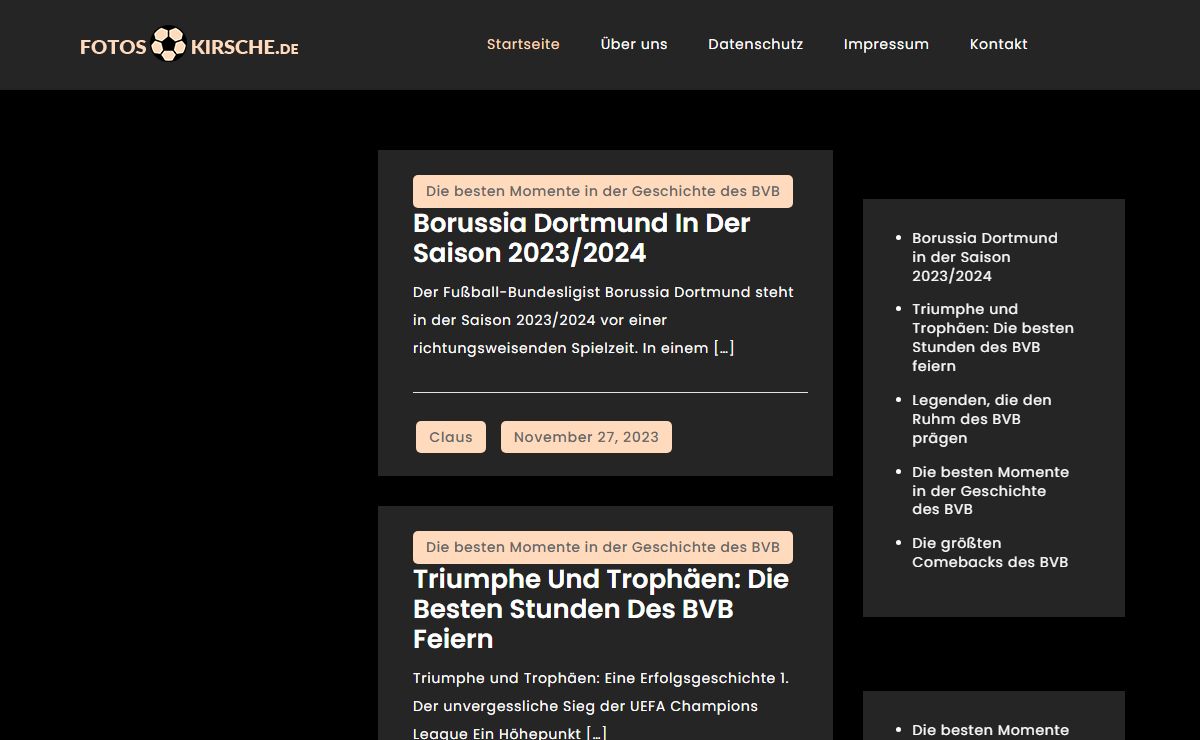Image resolution: width=1200 pixels, height=740 pixels.
Task: Click the excerpt starting 'Triumphe und Trophäen: Eine Erfolgsgeschichte'
Action: (601, 706)
